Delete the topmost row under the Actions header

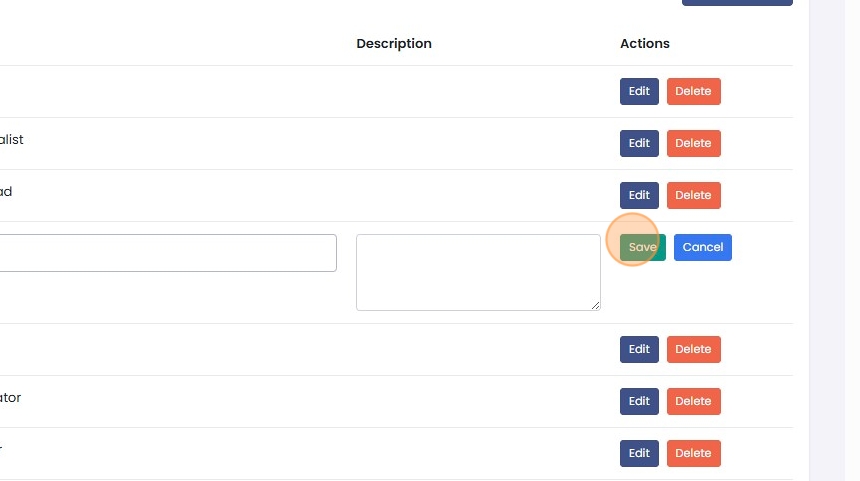coord(693,91)
